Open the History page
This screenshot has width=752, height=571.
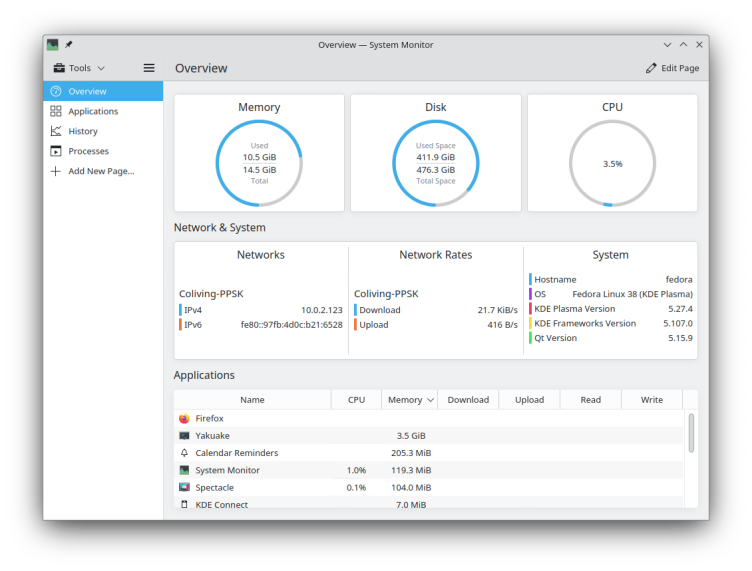coord(83,131)
